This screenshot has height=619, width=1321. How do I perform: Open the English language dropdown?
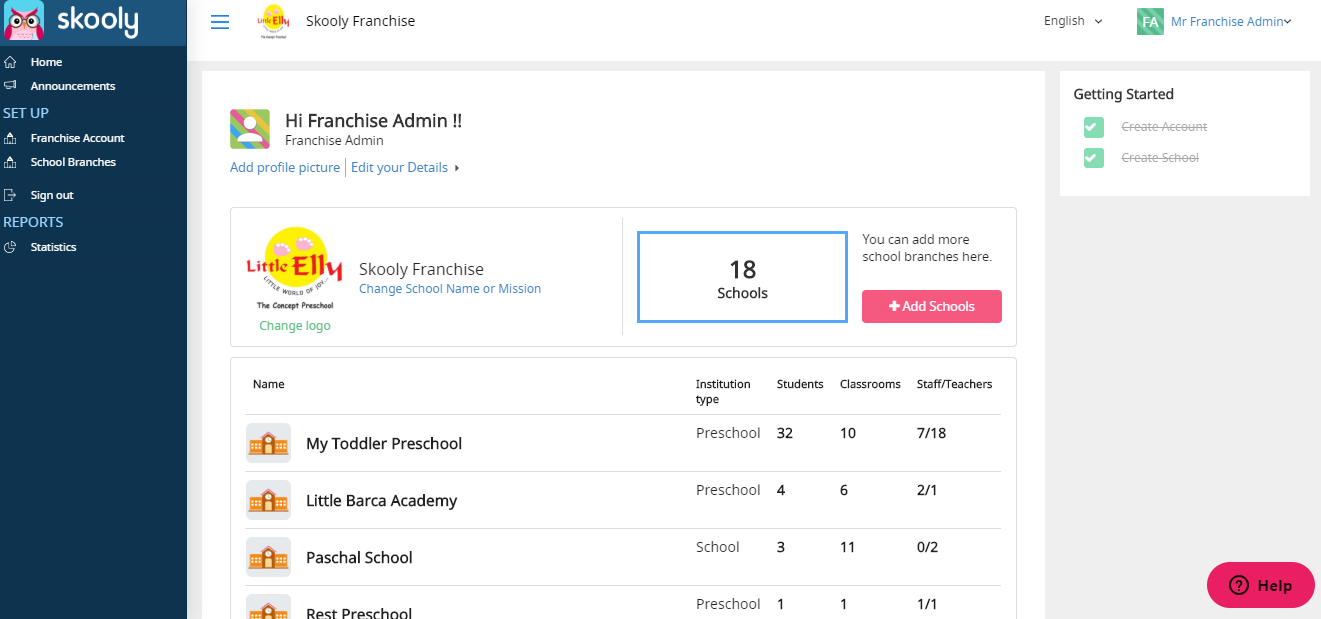click(x=1073, y=21)
